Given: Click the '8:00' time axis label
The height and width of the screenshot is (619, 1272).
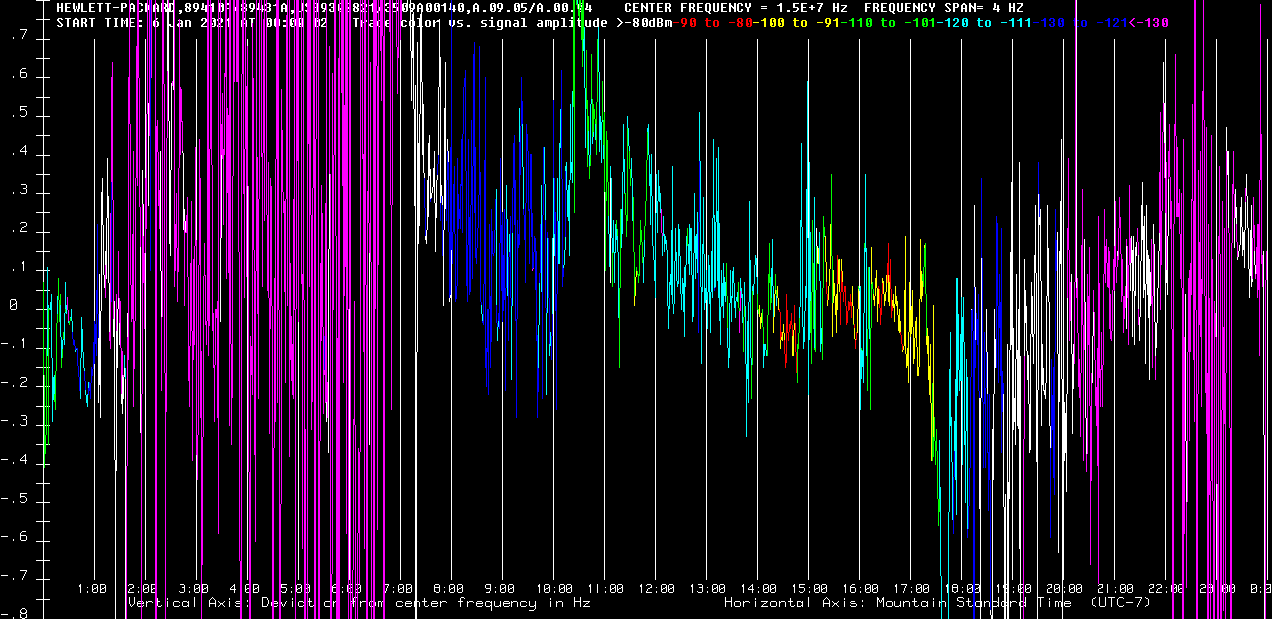Looking at the screenshot, I should tap(449, 589).
